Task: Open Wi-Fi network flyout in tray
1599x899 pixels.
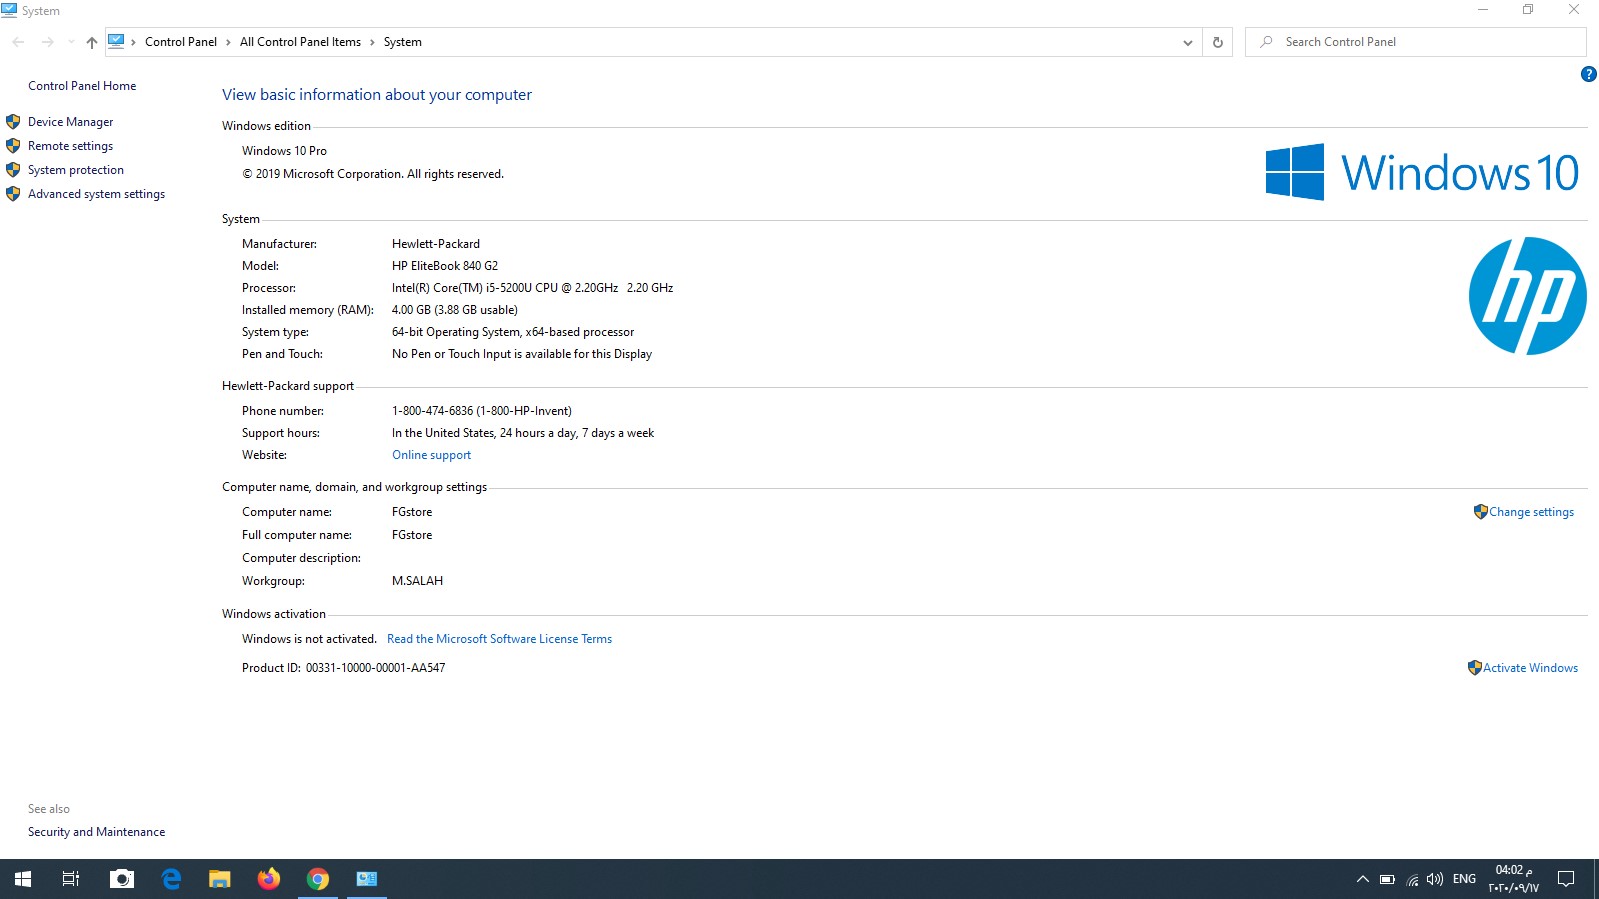Action: point(1412,880)
